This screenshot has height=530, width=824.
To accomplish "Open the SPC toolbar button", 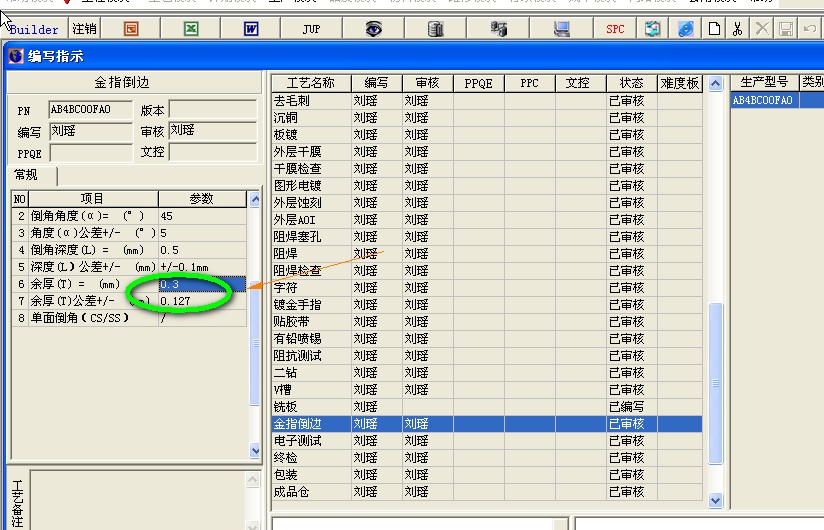I will coord(615,29).
